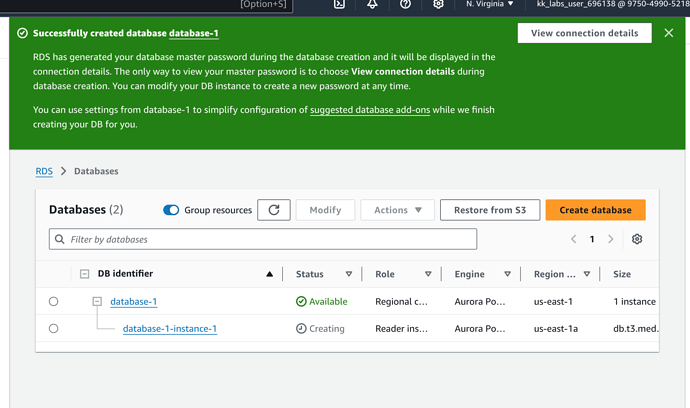Open the help question mark icon
The image size is (690, 408).
click(x=405, y=5)
